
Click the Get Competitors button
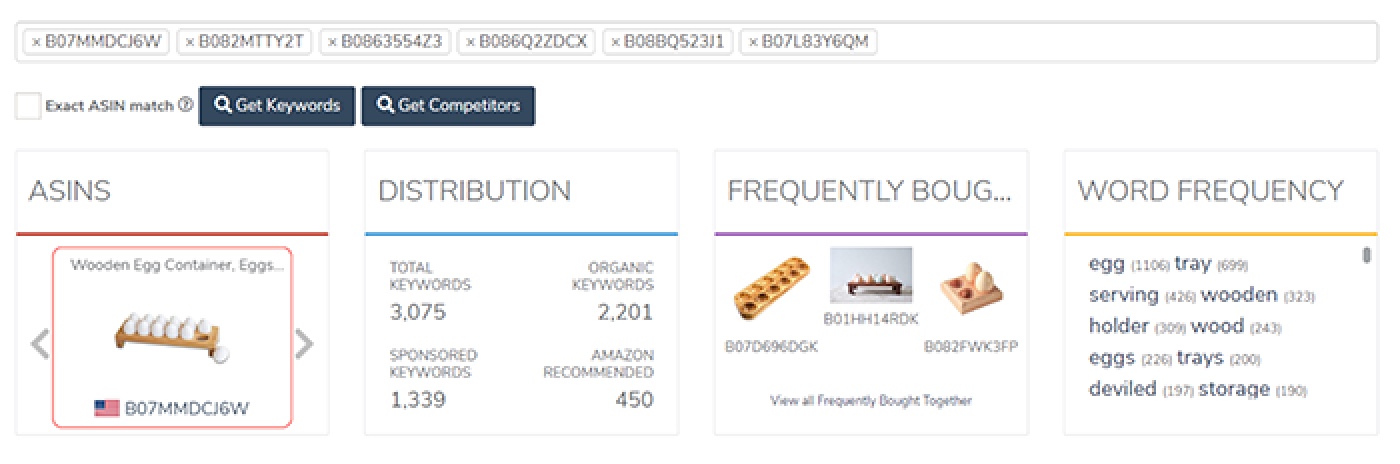point(448,106)
